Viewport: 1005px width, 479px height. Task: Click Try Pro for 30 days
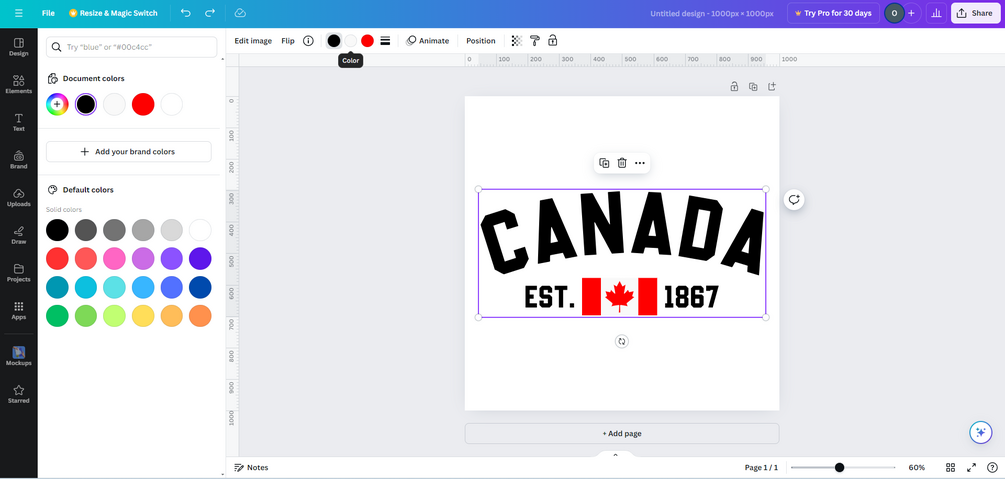point(833,13)
